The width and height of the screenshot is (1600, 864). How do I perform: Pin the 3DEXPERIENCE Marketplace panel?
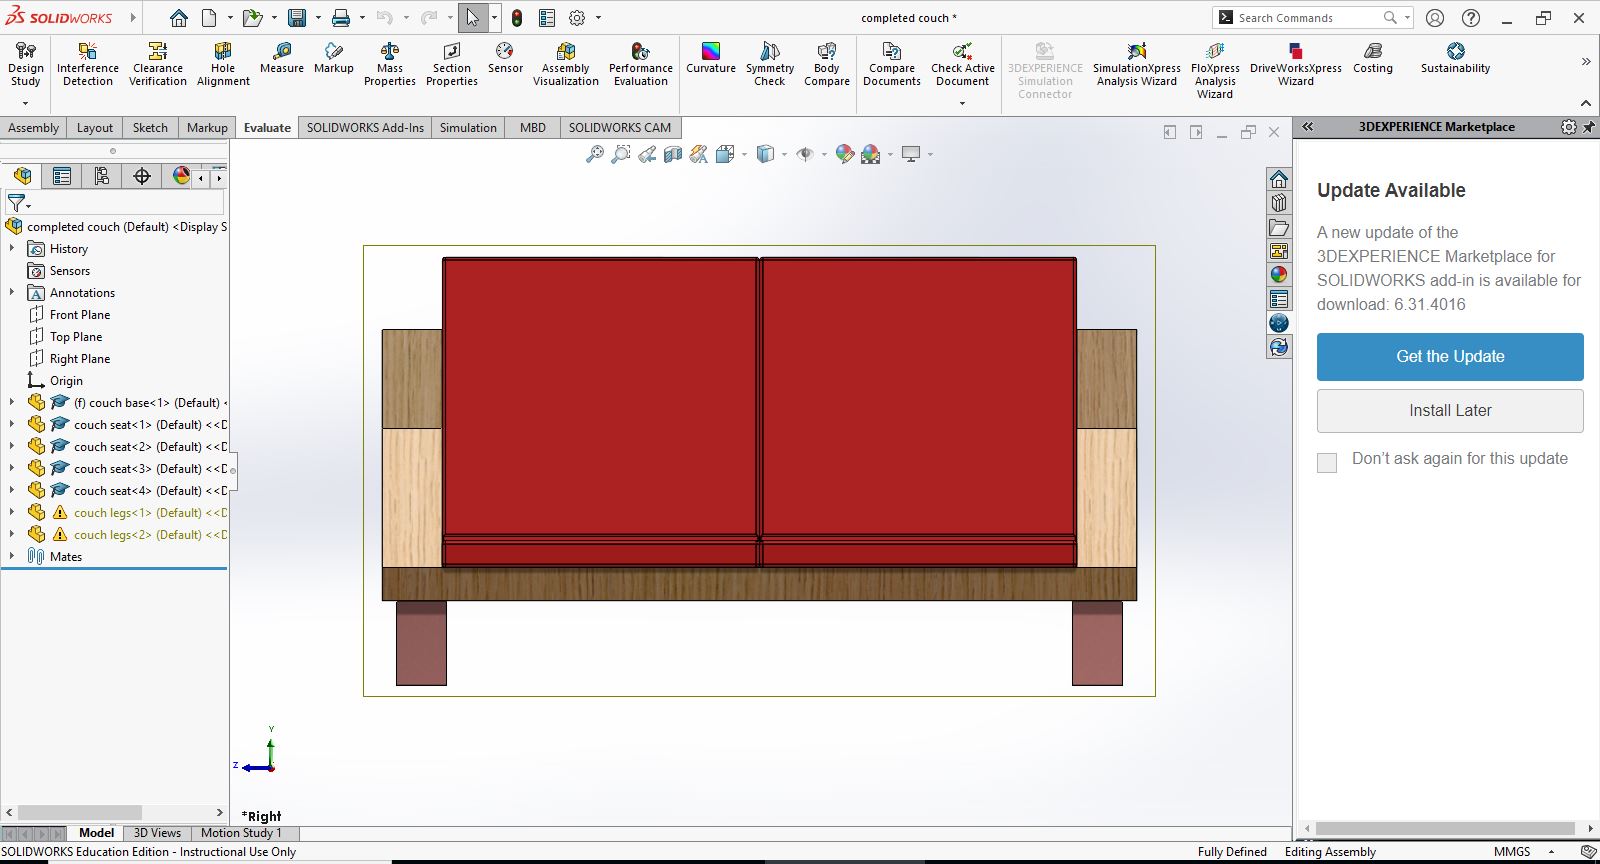(1589, 127)
